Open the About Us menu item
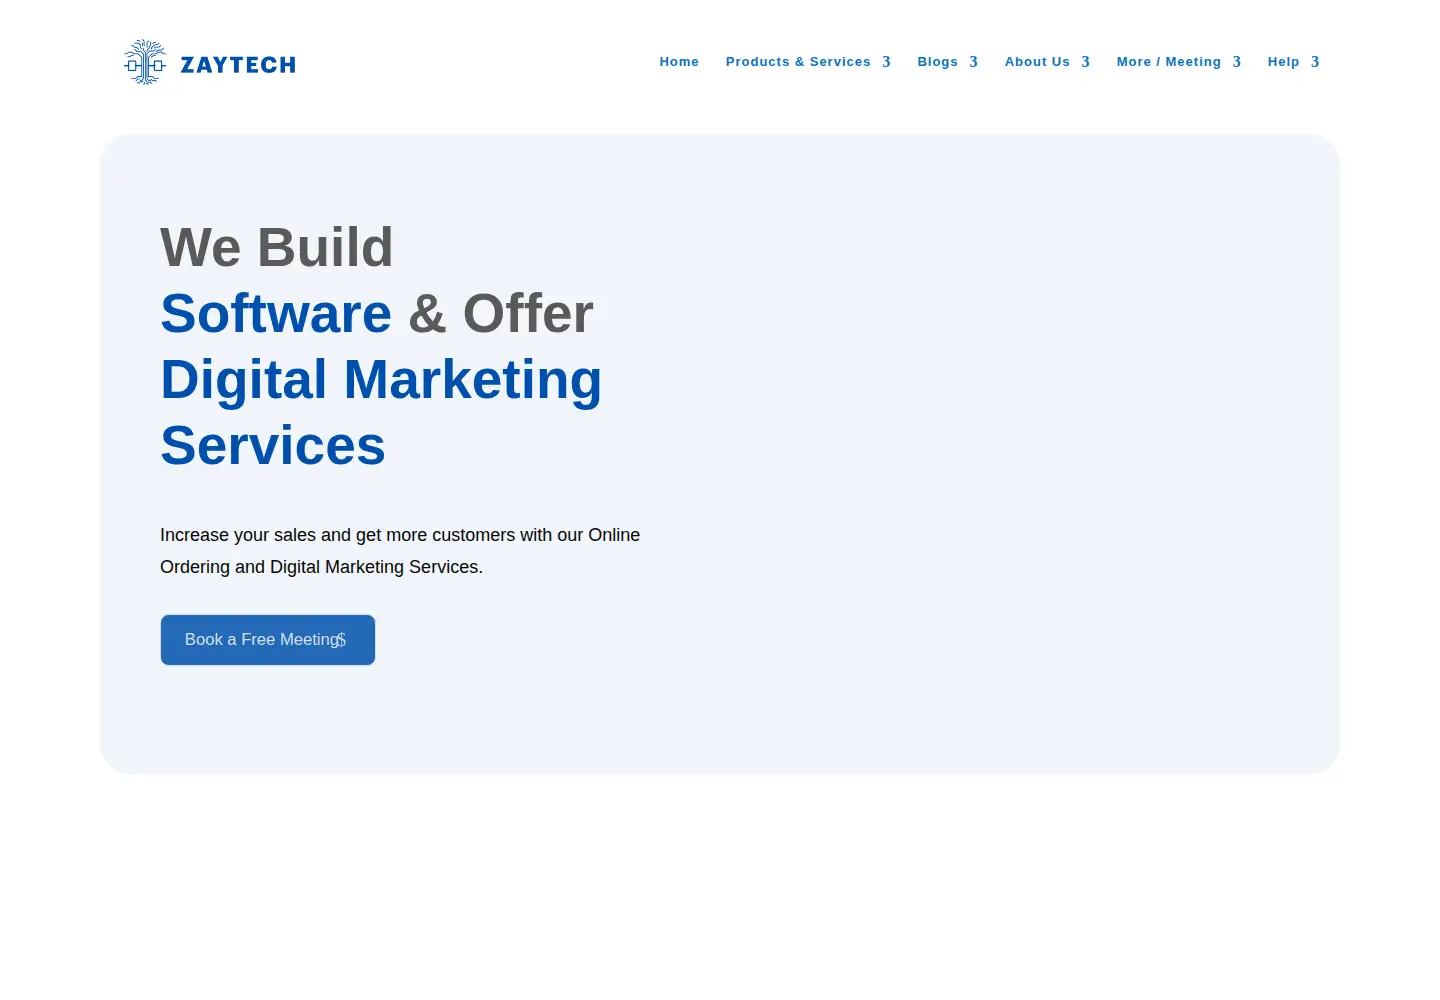 (1037, 62)
